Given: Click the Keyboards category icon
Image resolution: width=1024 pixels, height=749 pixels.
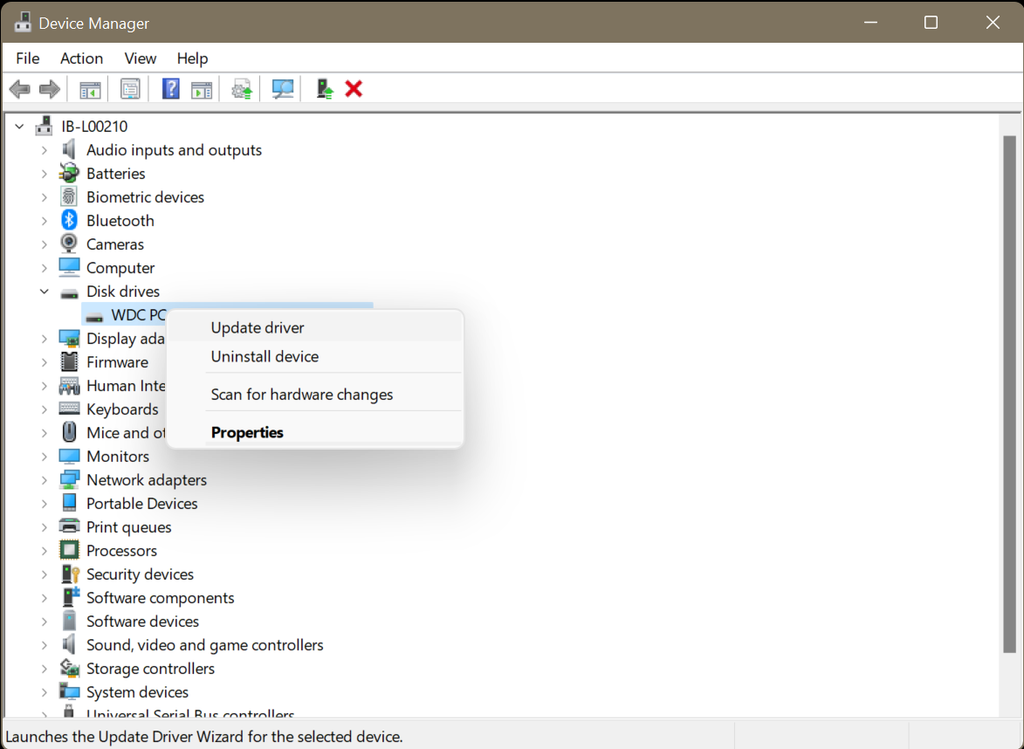Looking at the screenshot, I should point(69,409).
